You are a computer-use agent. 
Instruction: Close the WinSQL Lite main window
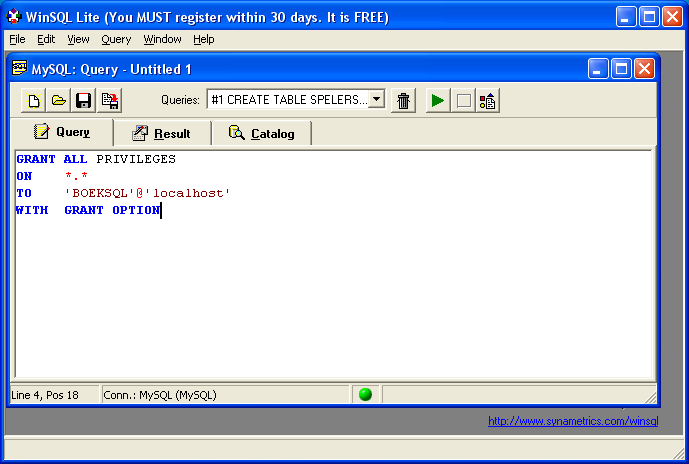pos(673,17)
